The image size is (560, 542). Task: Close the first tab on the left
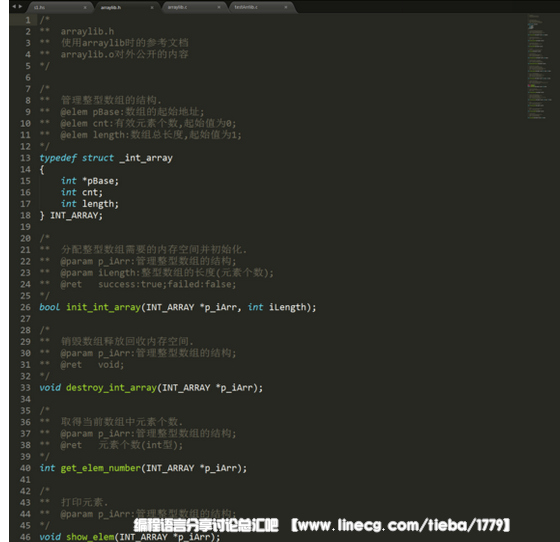click(85, 7)
